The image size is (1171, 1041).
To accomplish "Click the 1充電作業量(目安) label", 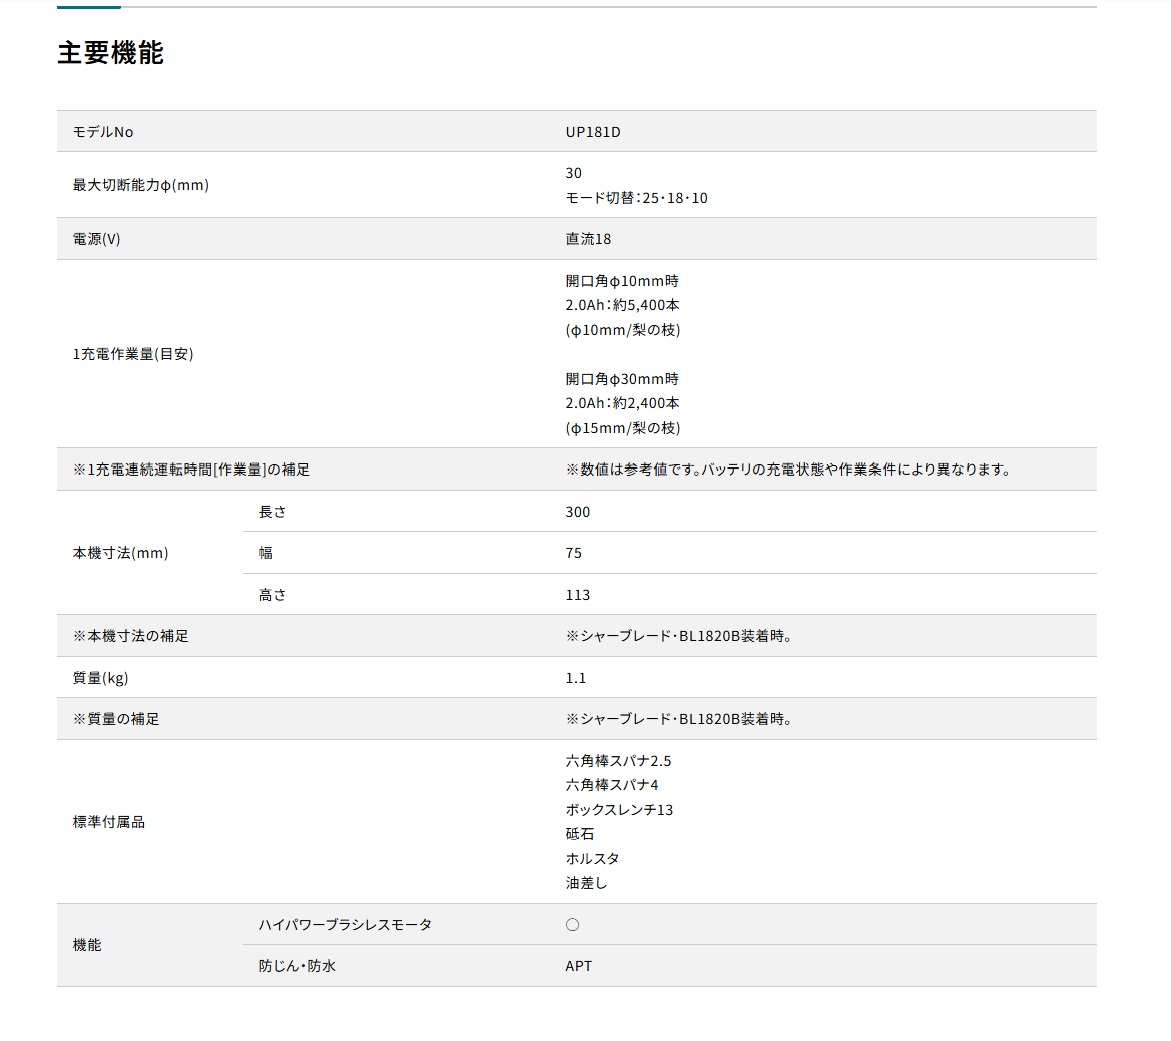I will pos(133,354).
